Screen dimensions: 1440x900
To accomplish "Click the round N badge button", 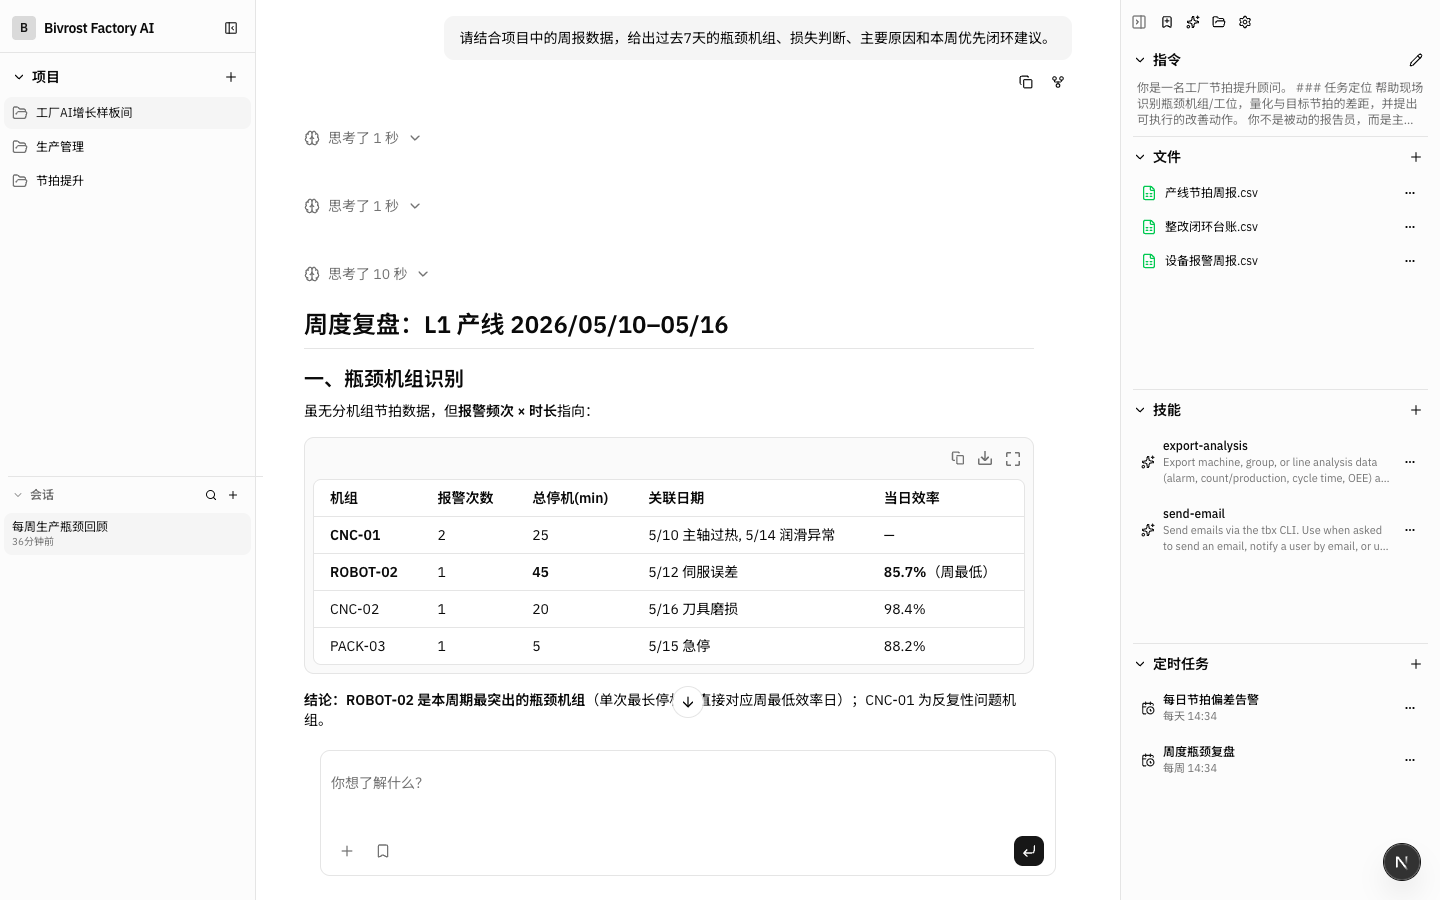I will (x=1402, y=862).
